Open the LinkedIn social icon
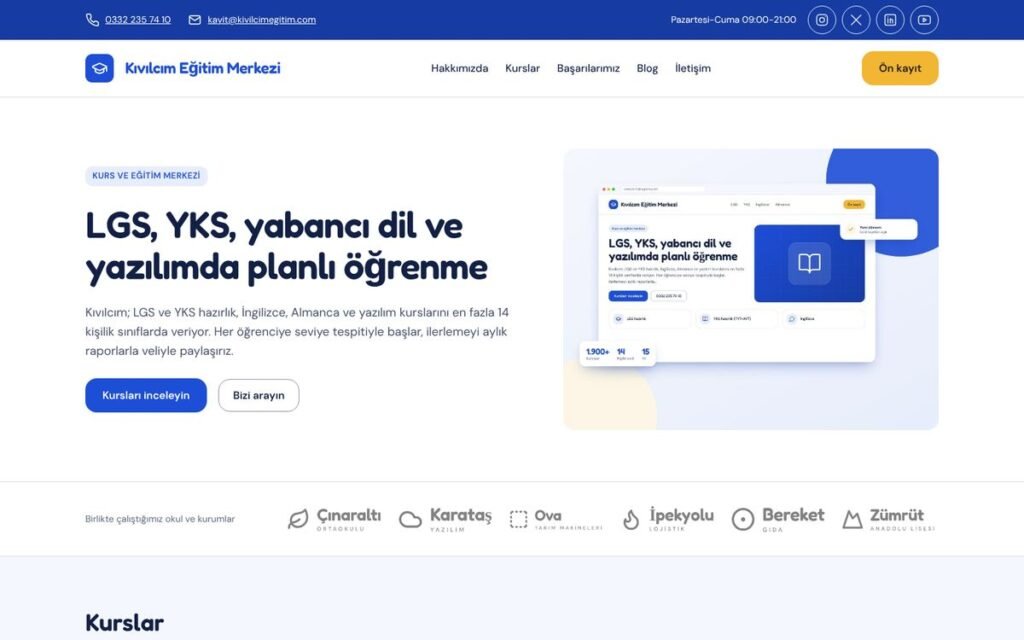The width and height of the screenshot is (1024, 640). pyautogui.click(x=890, y=20)
